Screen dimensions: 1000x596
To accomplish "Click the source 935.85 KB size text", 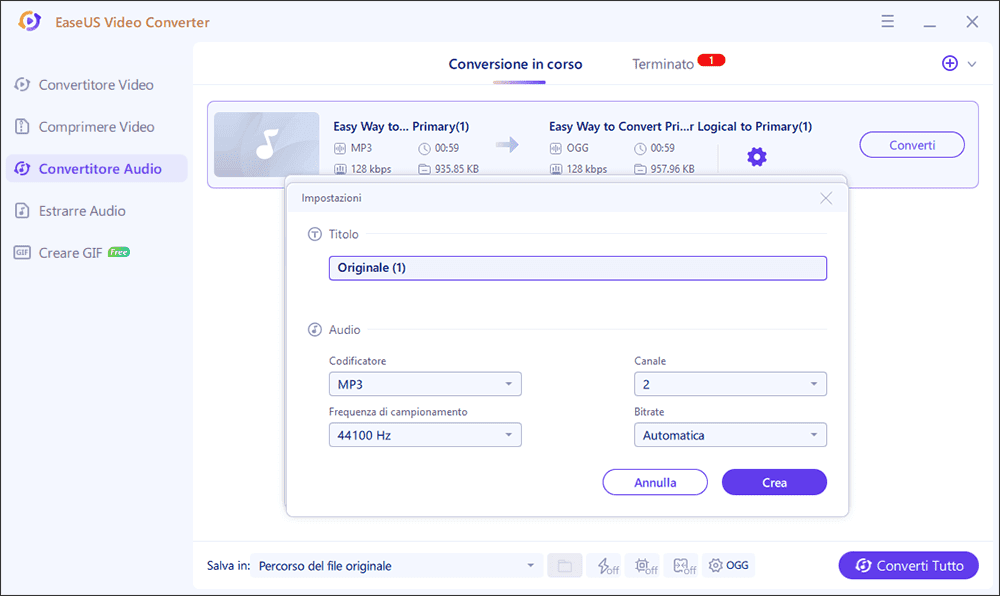I will coord(457,169).
